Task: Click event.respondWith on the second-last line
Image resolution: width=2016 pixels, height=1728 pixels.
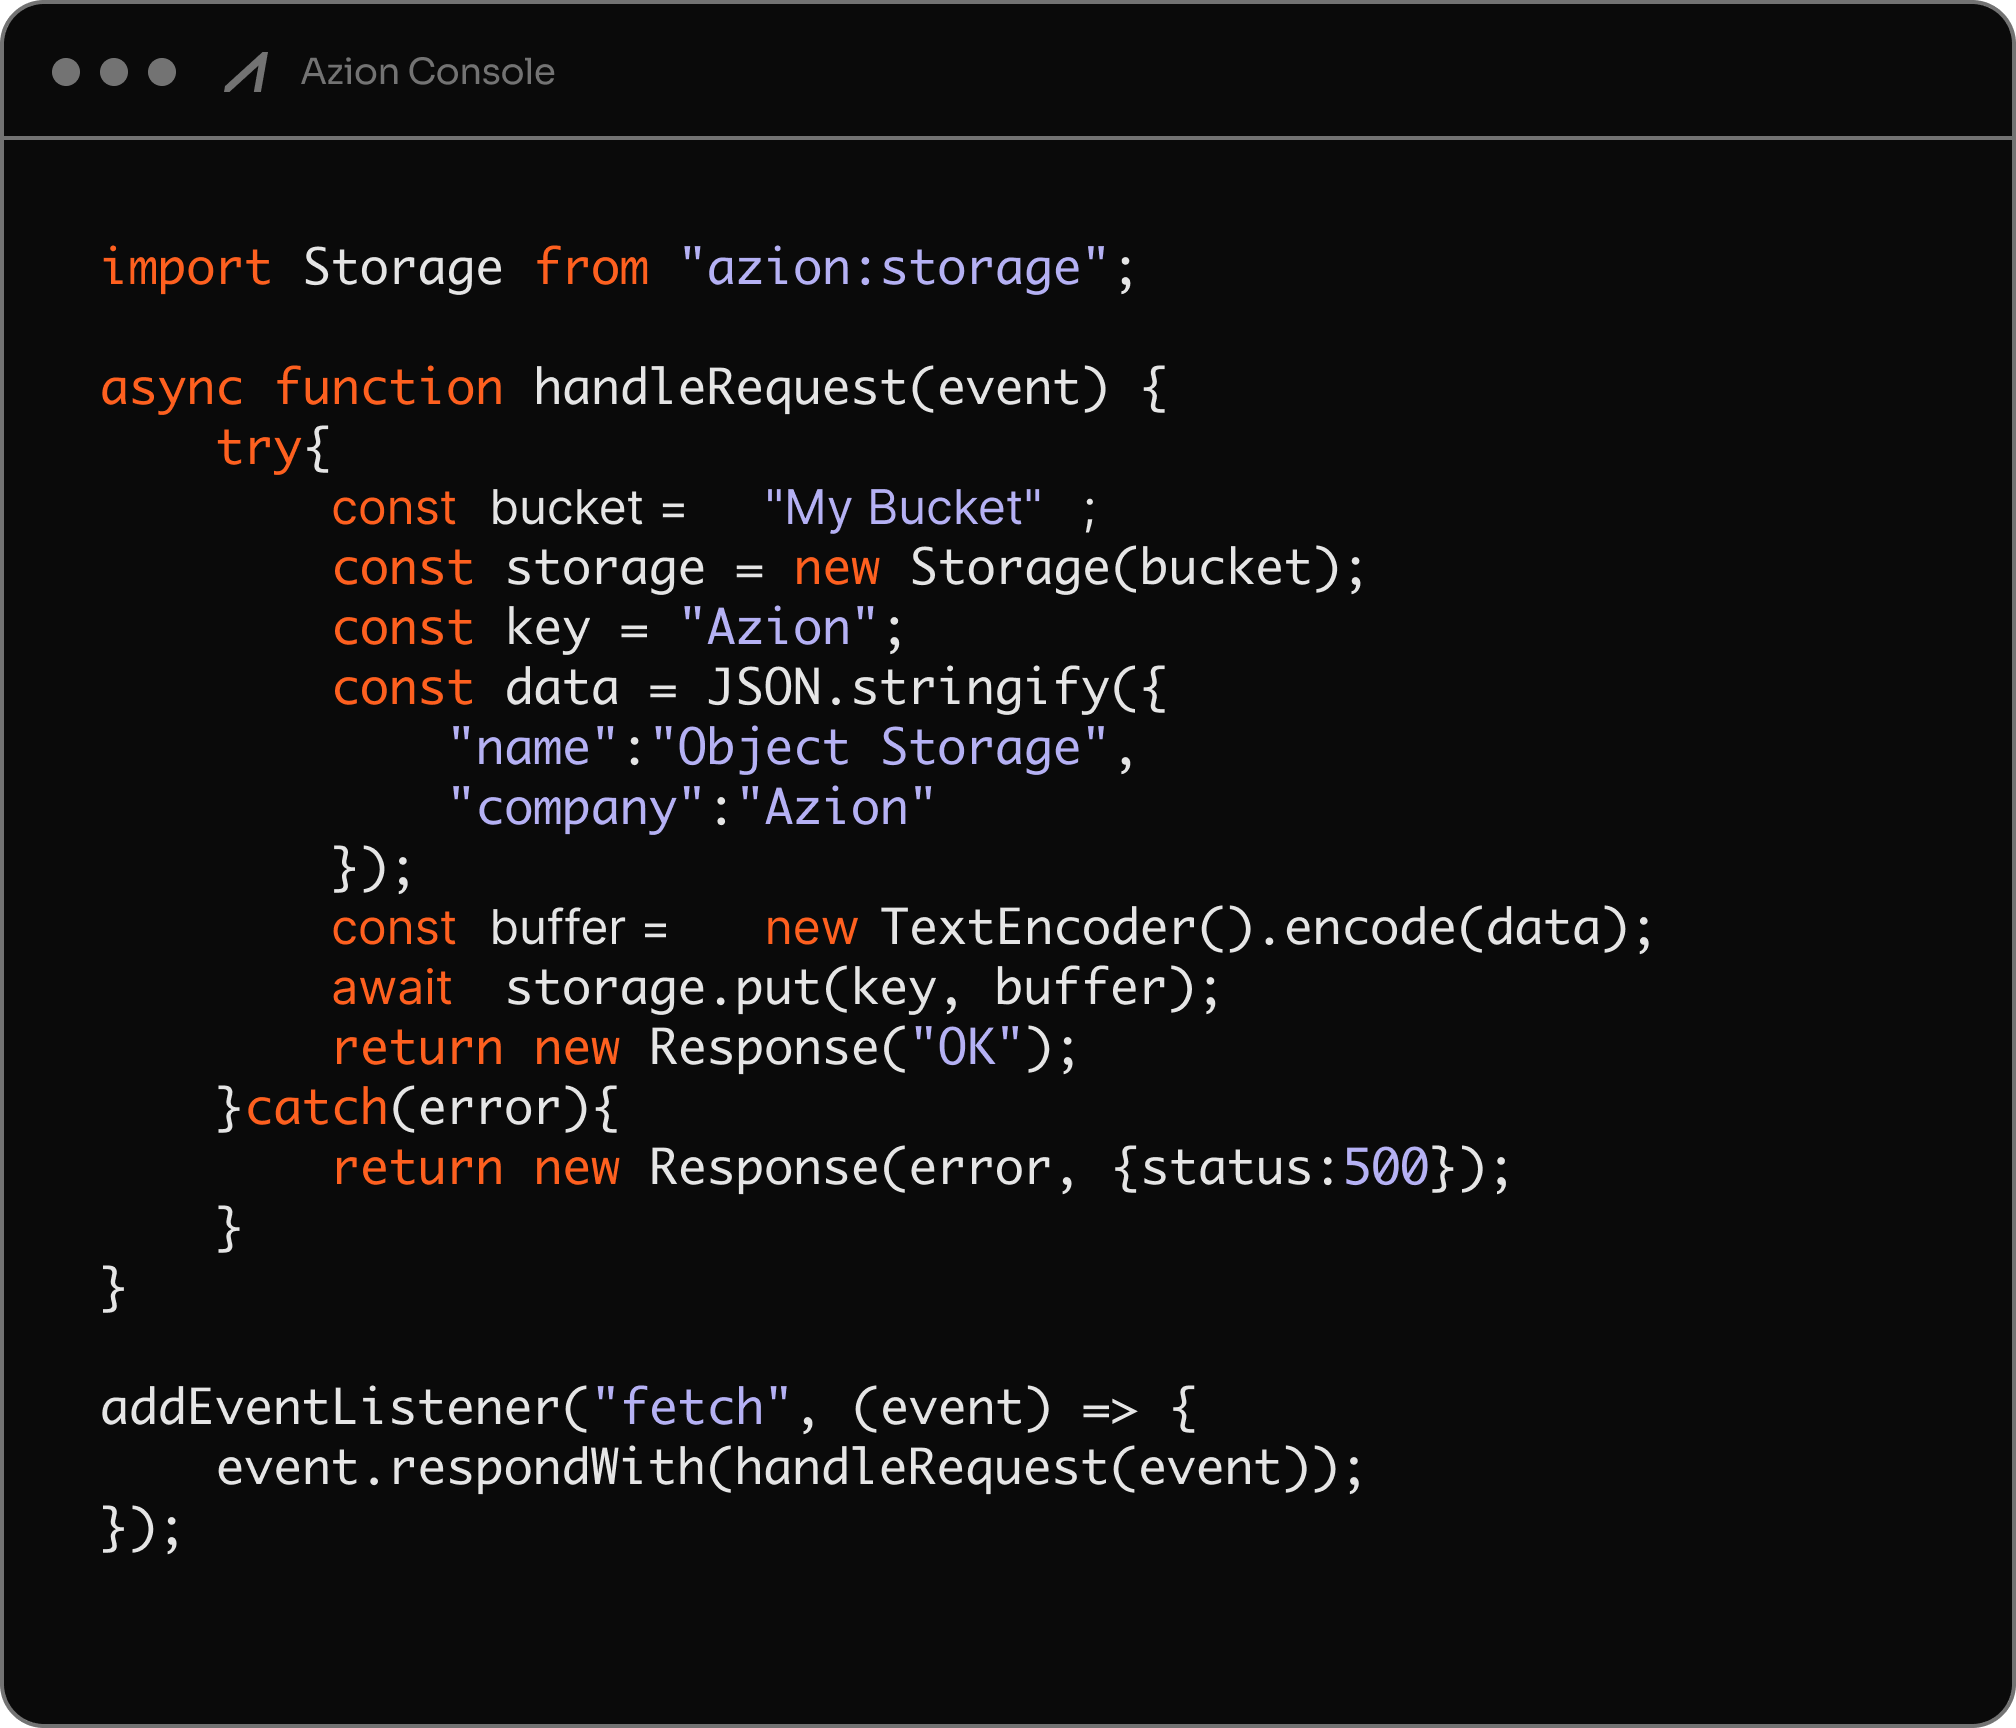Action: (460, 1468)
